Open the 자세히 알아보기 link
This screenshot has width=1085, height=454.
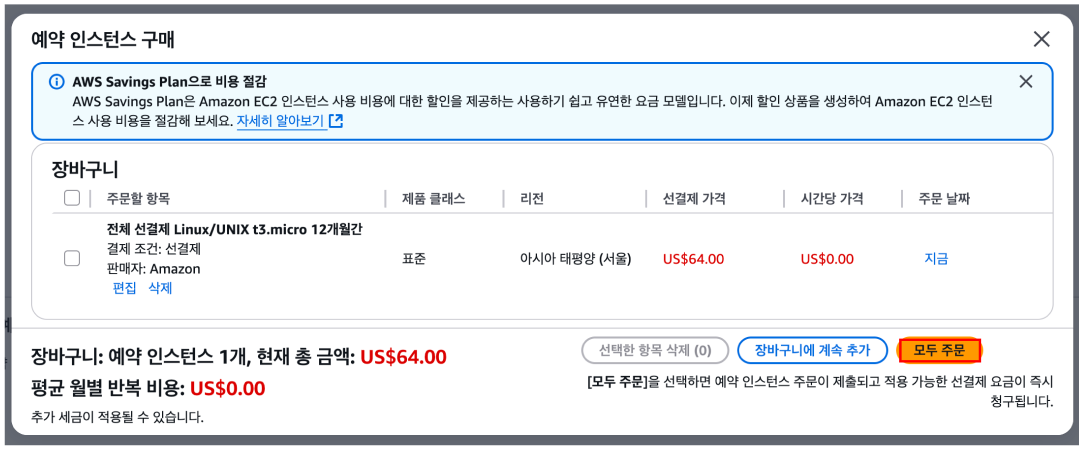click(280, 121)
